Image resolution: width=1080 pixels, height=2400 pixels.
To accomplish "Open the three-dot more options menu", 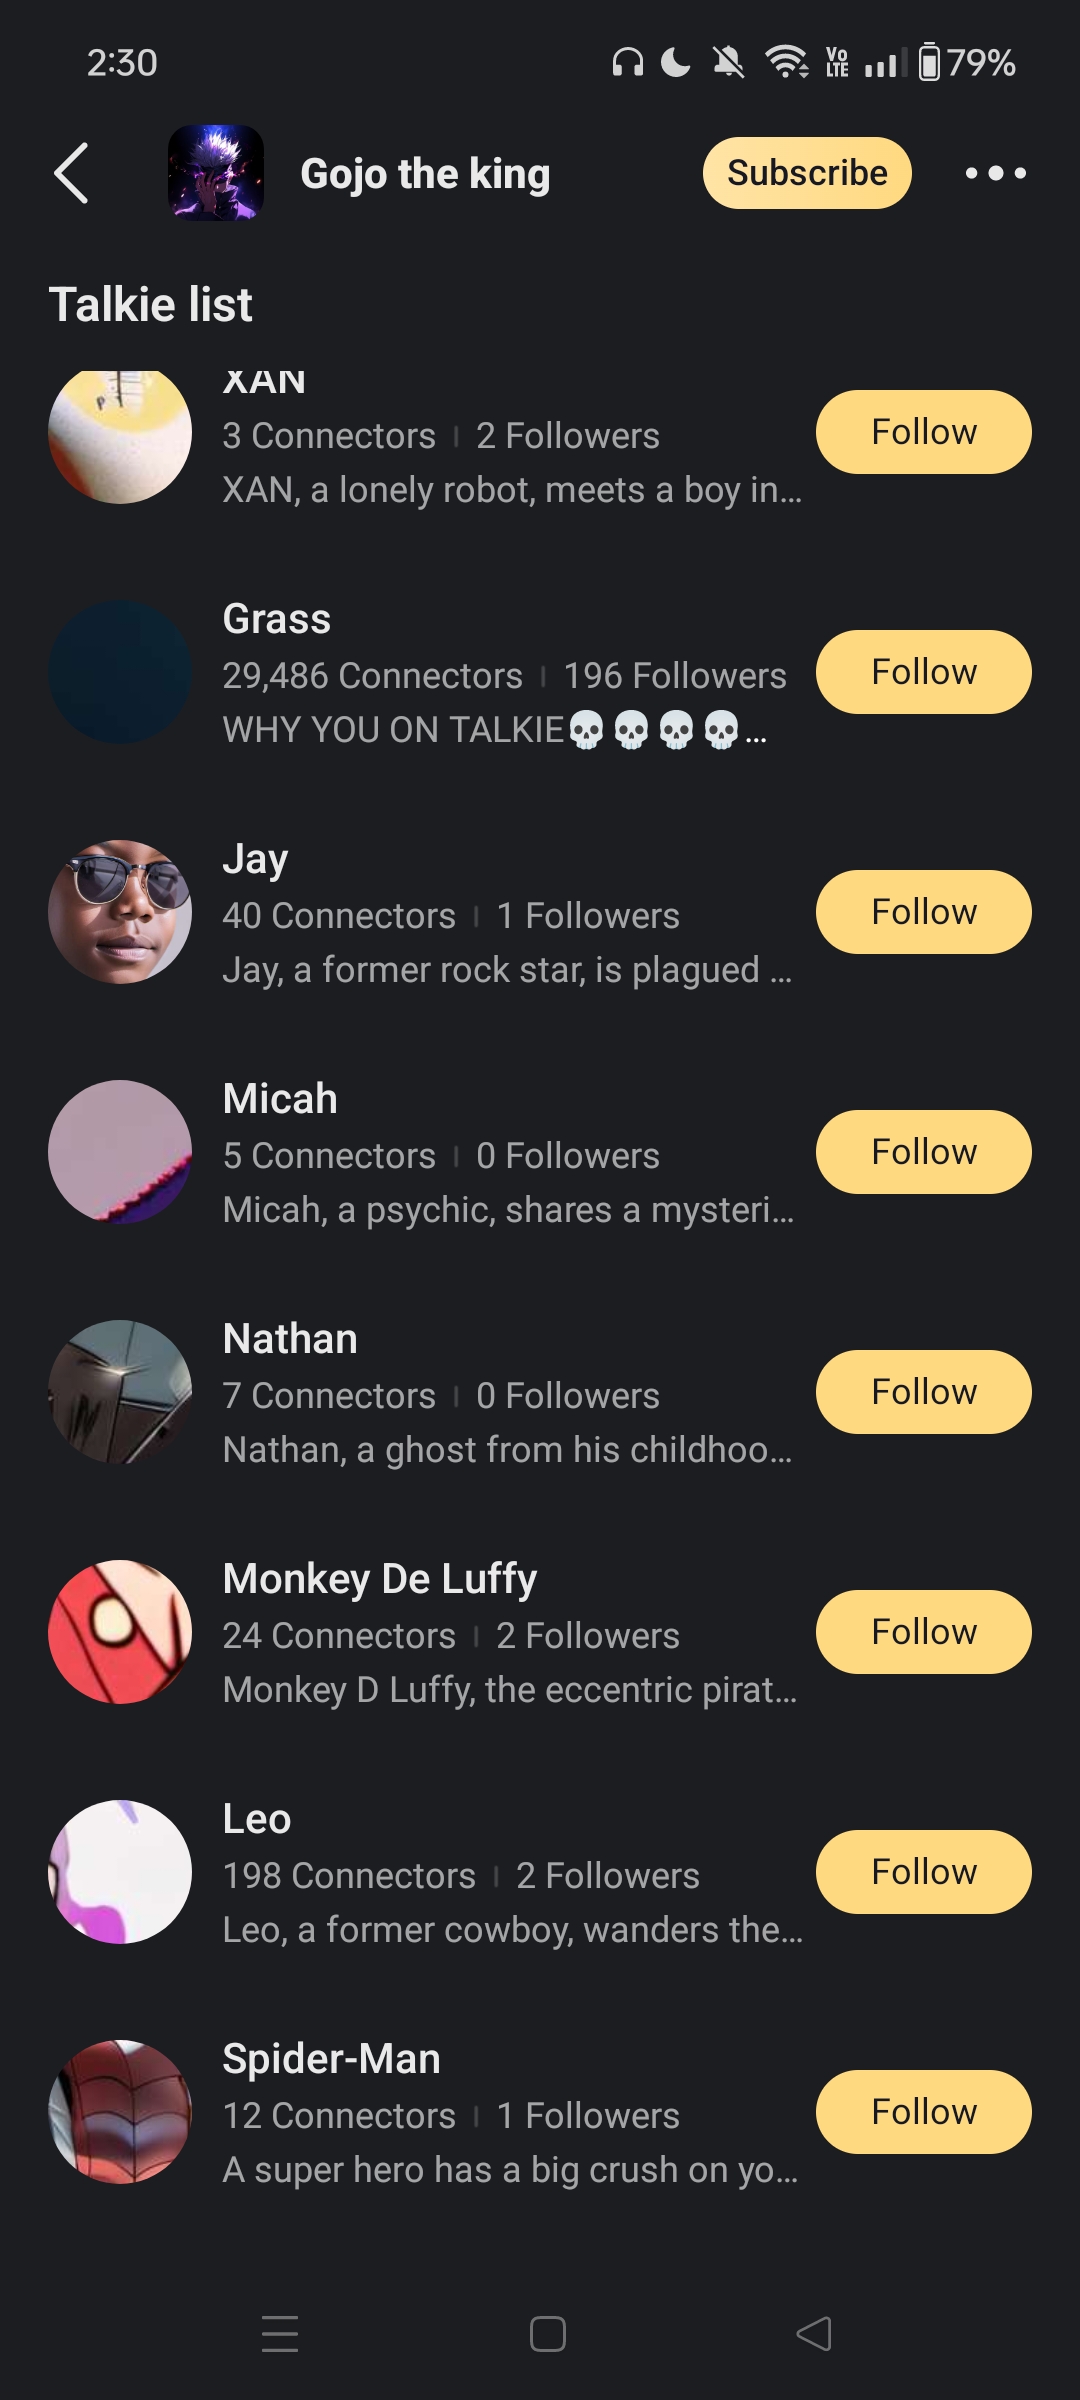I will [x=995, y=173].
